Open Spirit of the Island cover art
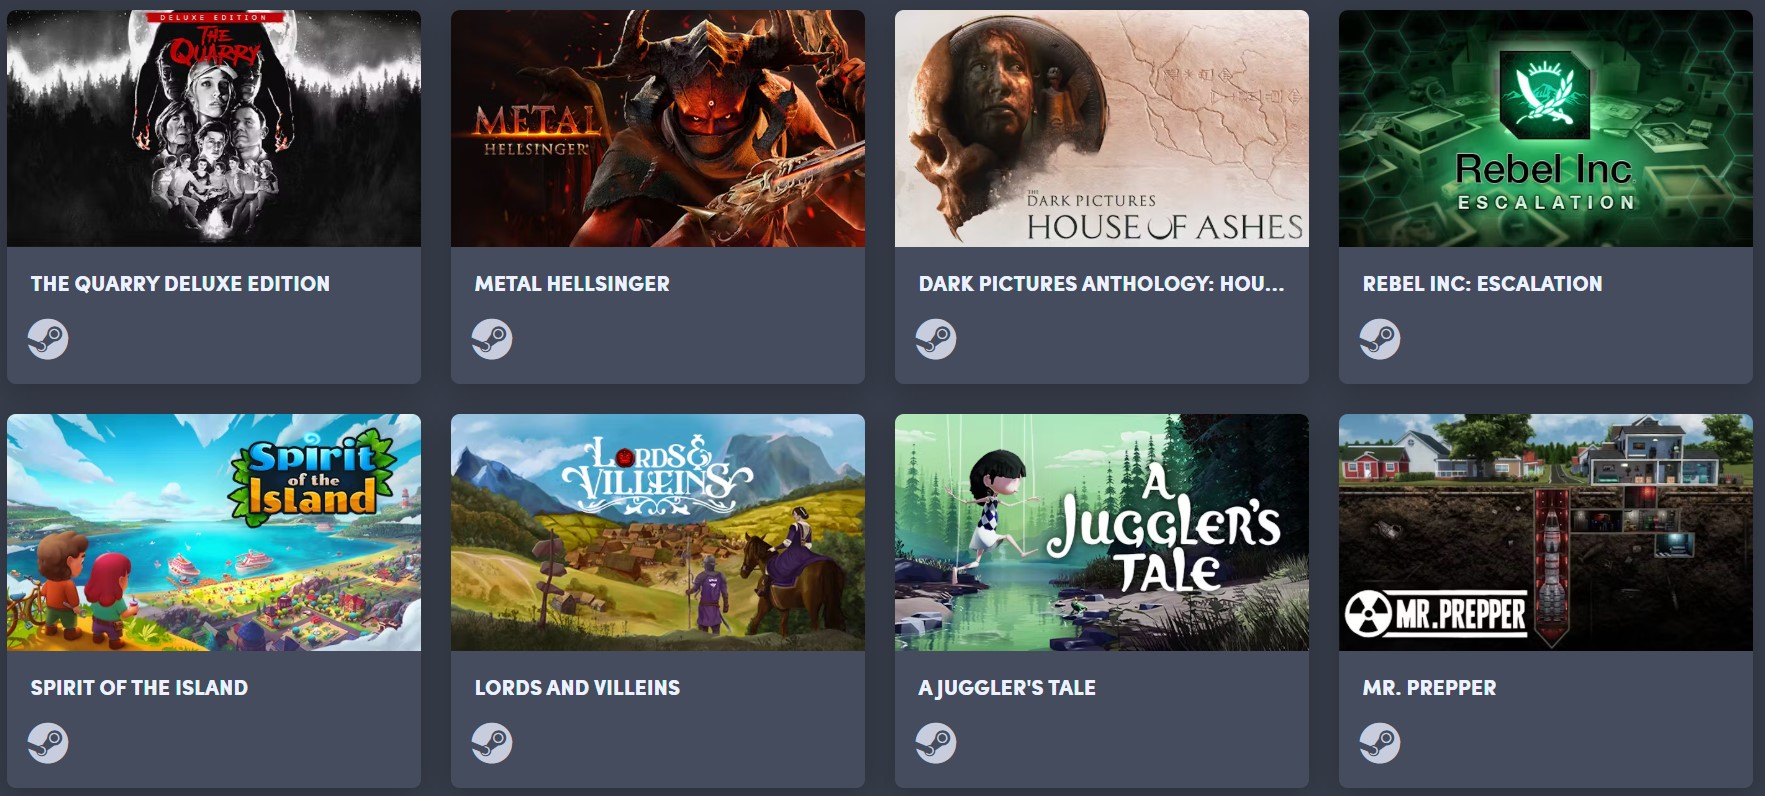This screenshot has width=1765, height=796. (214, 532)
